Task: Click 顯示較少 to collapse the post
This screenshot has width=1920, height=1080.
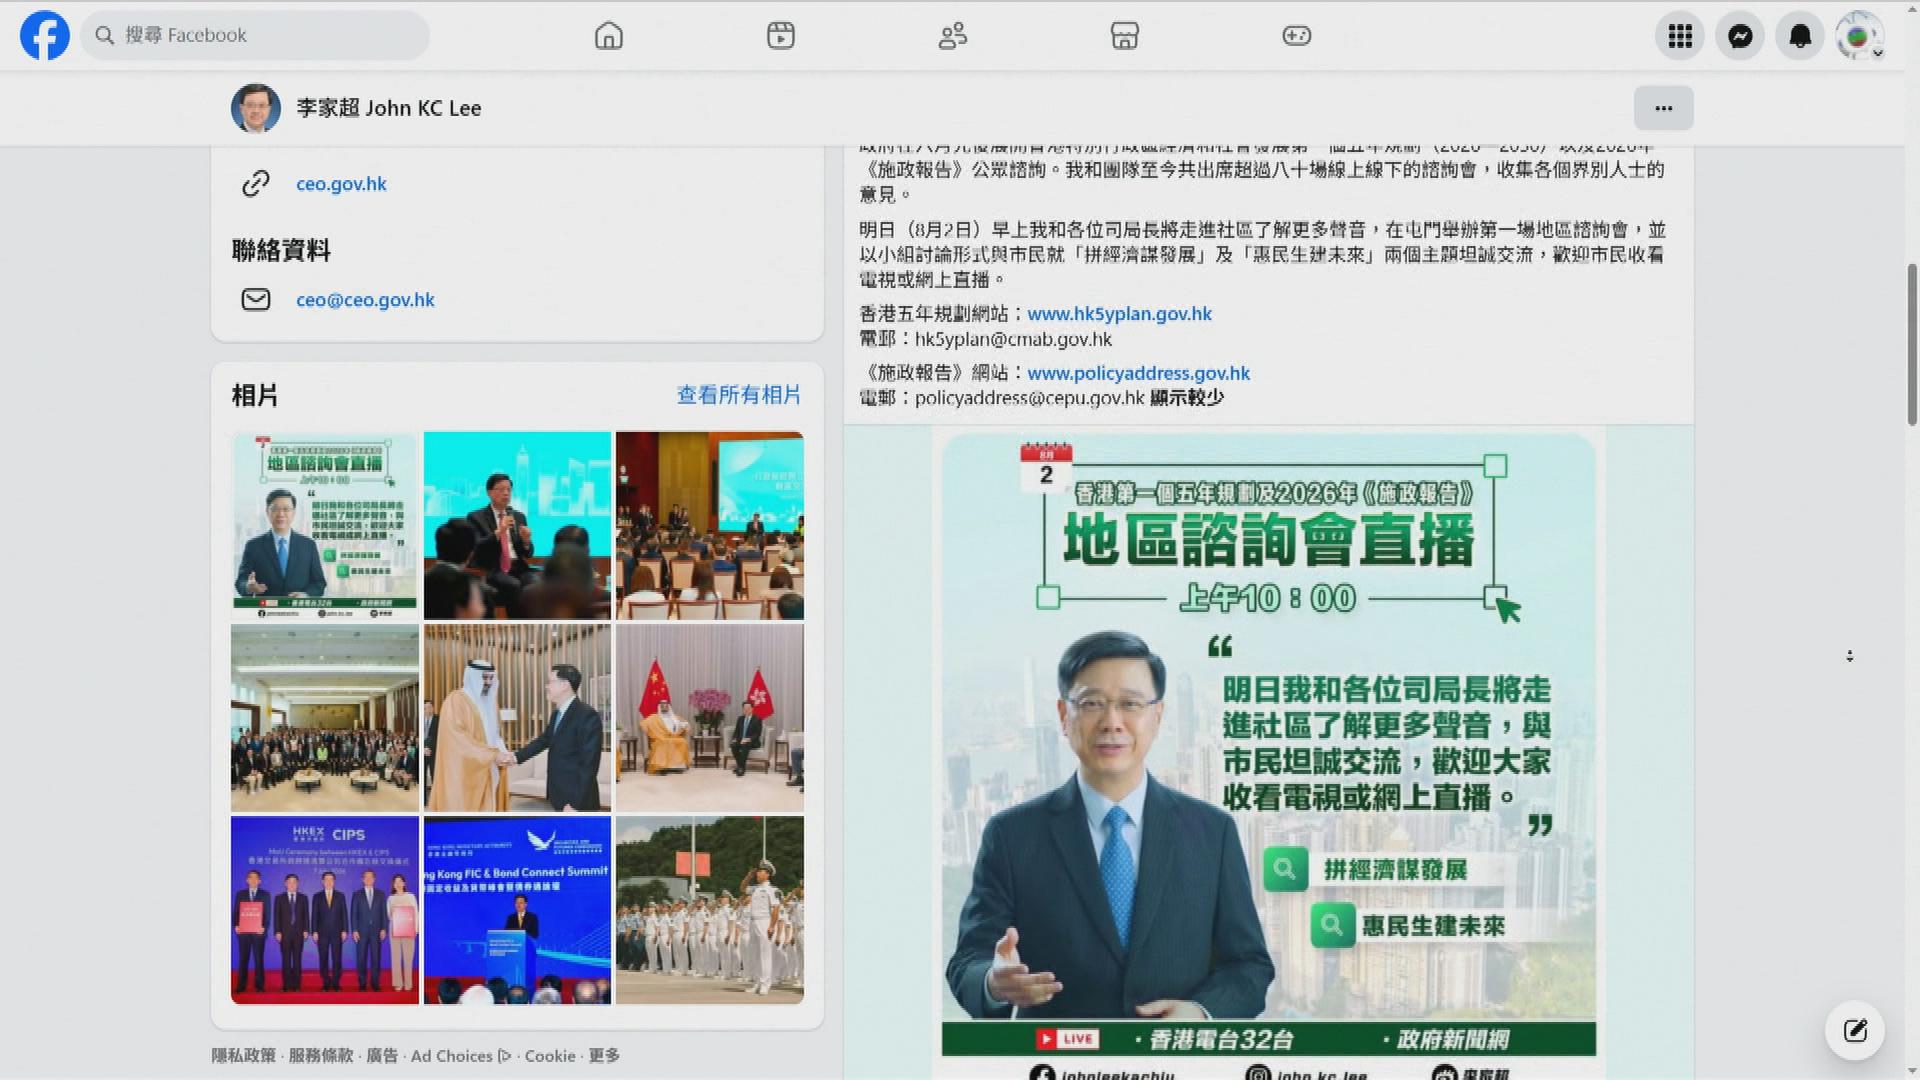Action: (x=1186, y=398)
